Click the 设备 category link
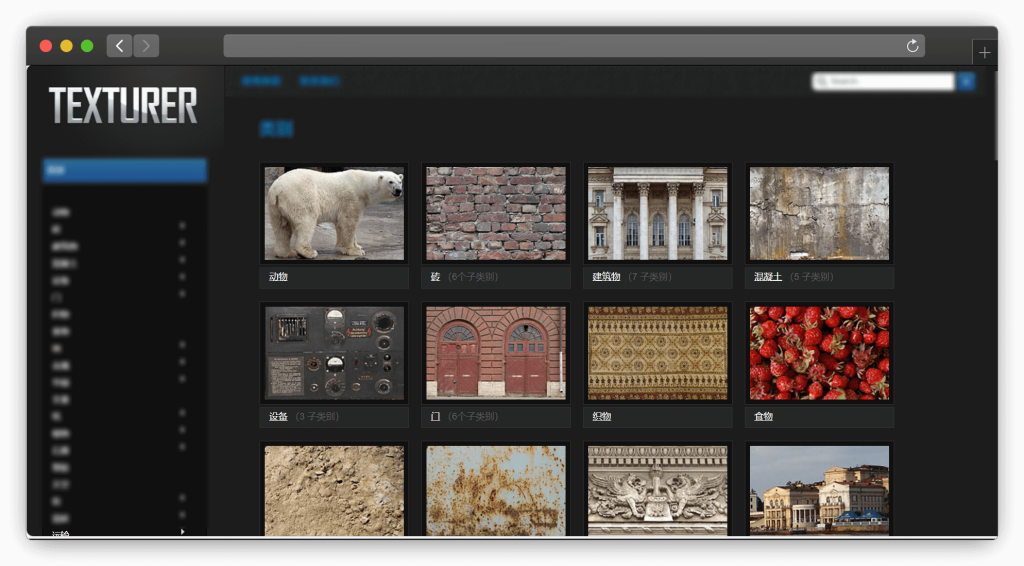Viewport: 1024px width, 566px height. (278, 417)
